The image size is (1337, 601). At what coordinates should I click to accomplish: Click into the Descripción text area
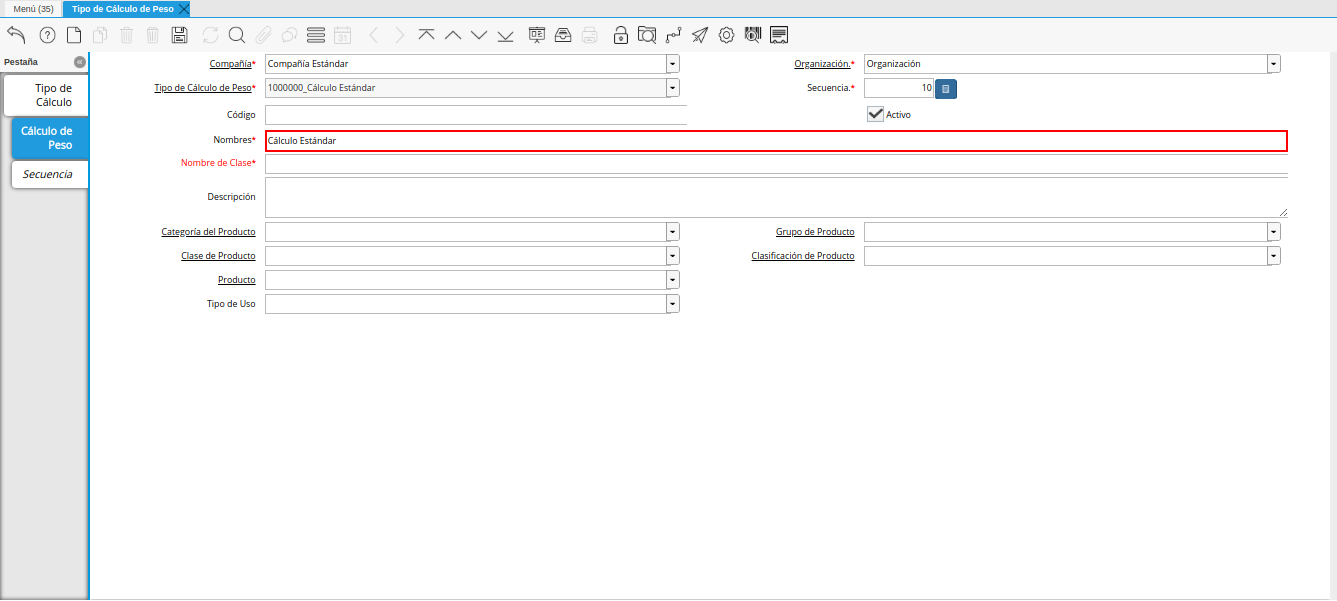[x=776, y=197]
